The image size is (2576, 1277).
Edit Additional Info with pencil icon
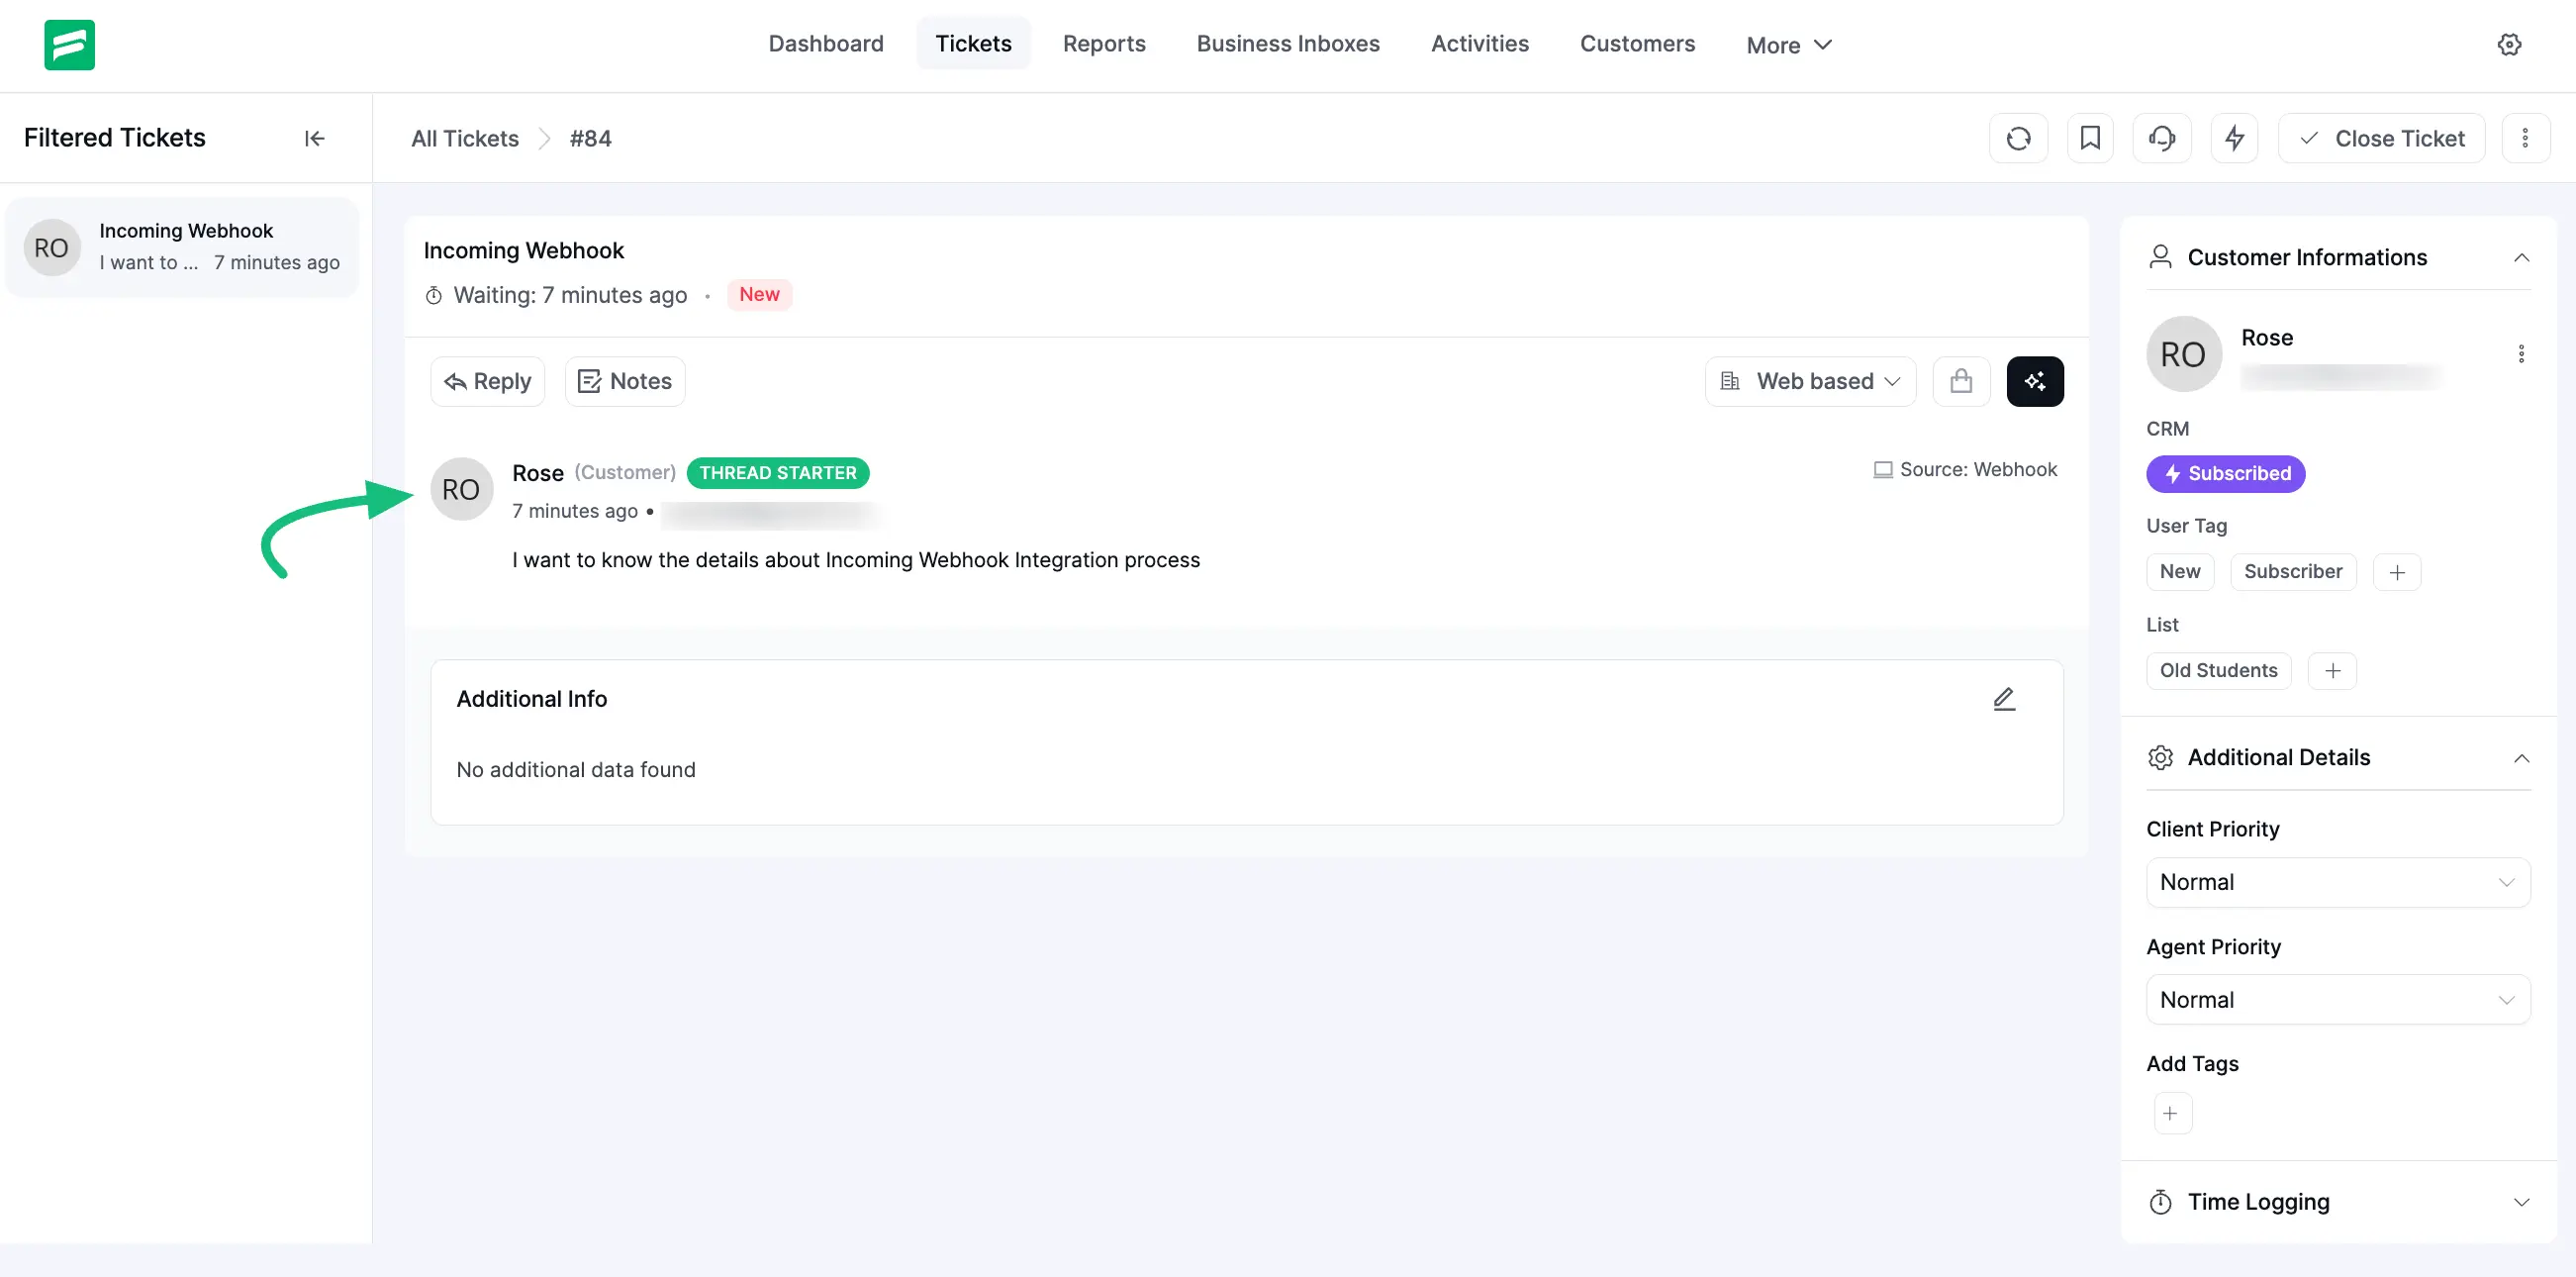(2004, 699)
